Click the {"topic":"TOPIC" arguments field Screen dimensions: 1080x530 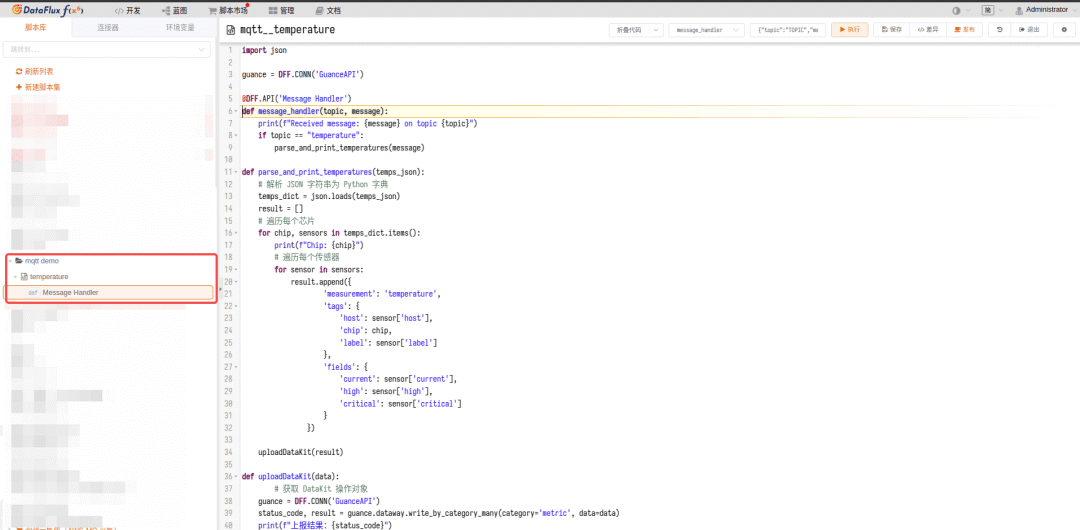click(x=788, y=30)
